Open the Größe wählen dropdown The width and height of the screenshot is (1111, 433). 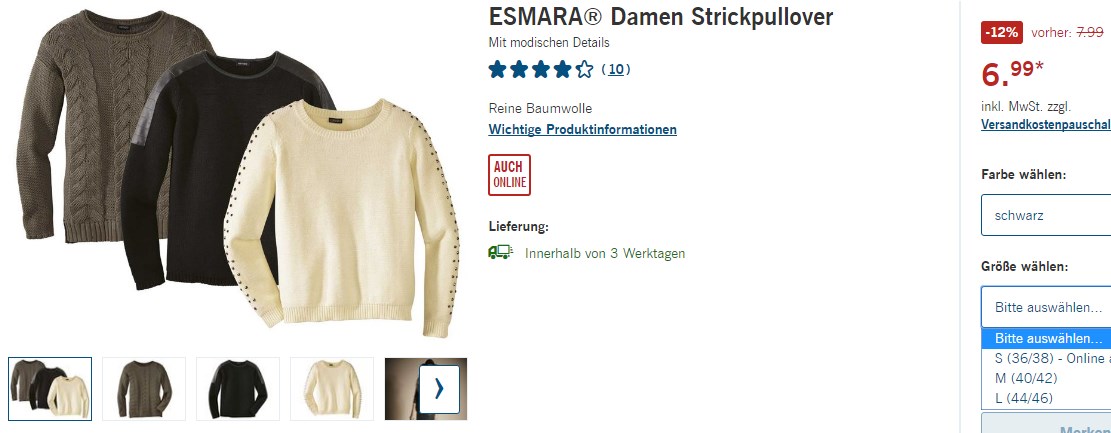coord(1046,307)
